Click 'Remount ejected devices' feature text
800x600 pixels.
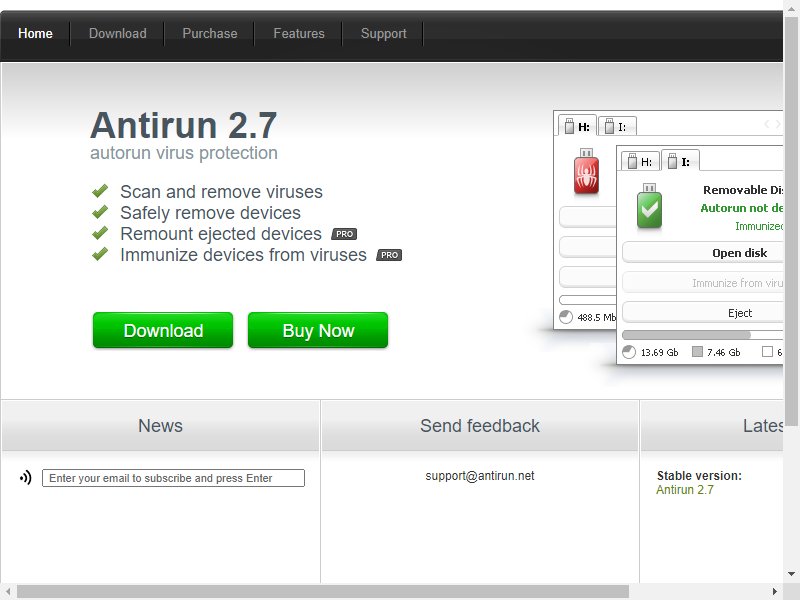(x=221, y=234)
